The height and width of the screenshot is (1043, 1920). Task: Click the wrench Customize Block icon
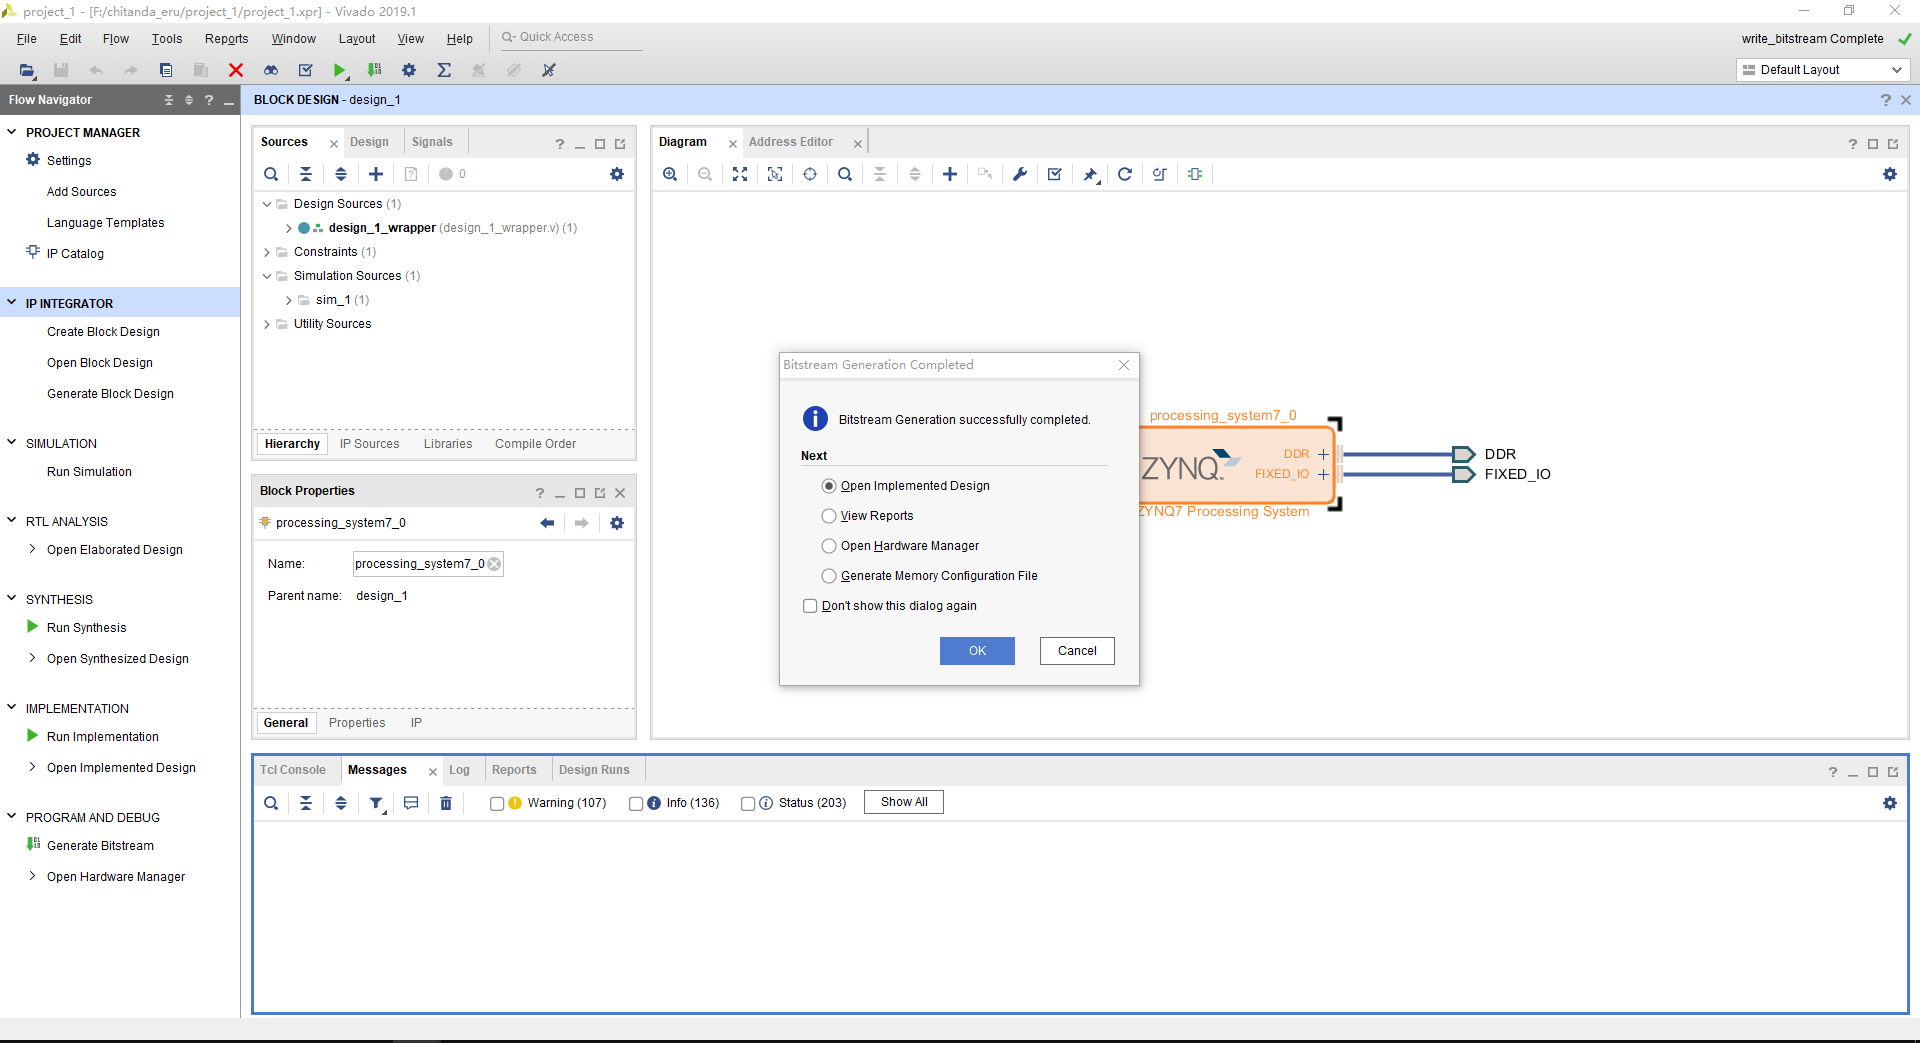[x=1020, y=174]
